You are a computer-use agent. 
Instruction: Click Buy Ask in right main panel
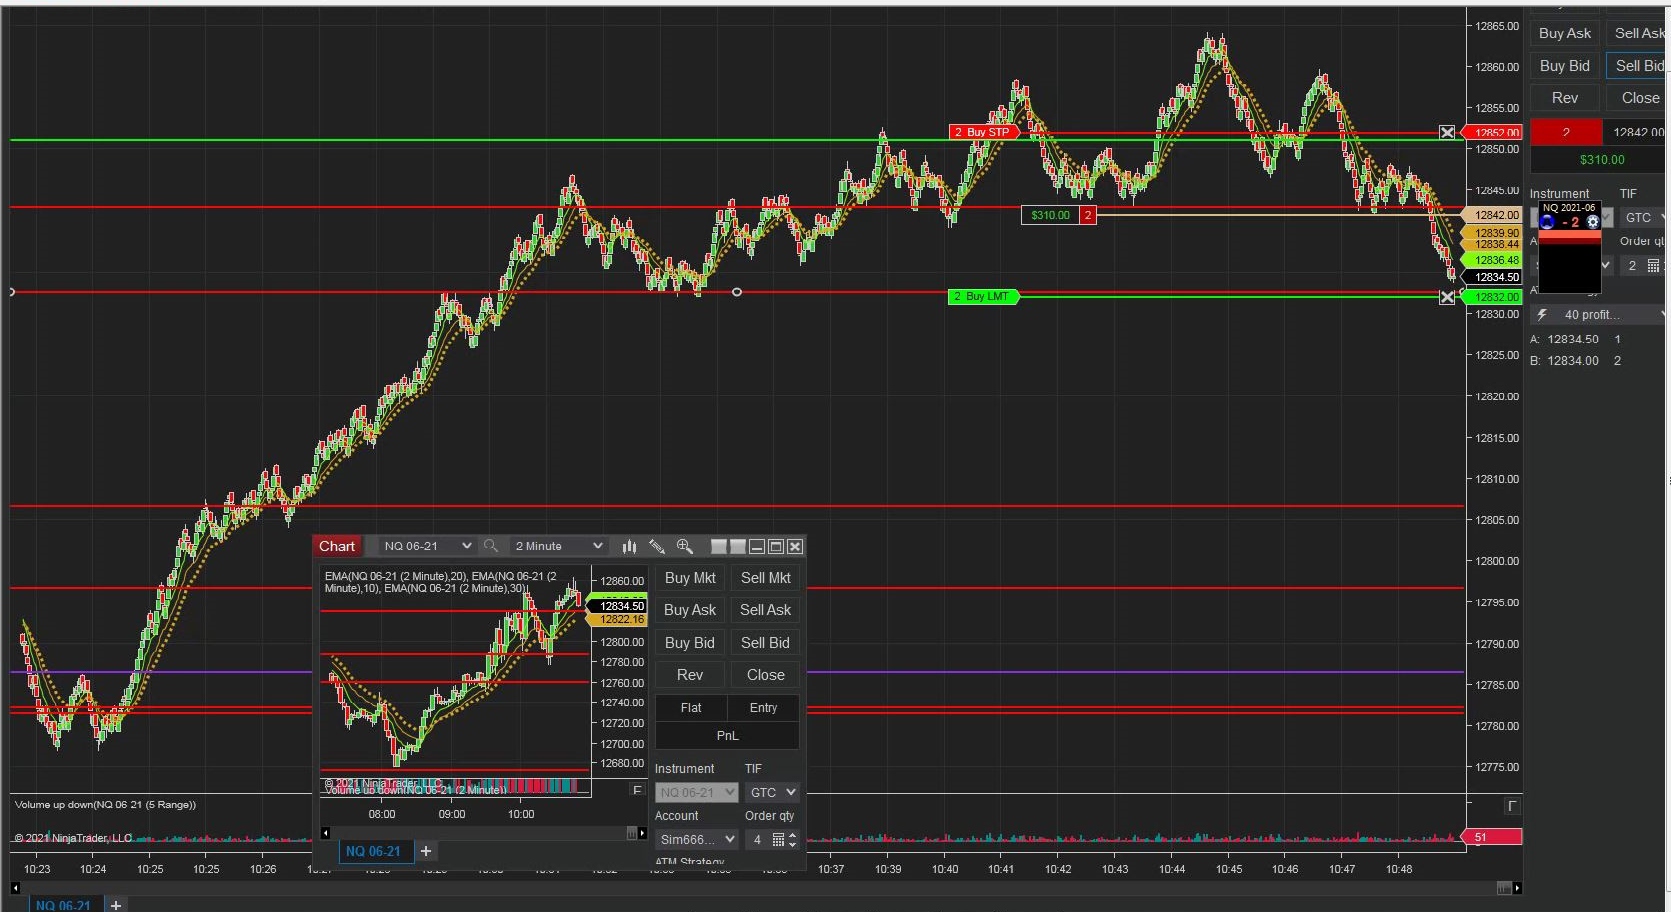1565,33
